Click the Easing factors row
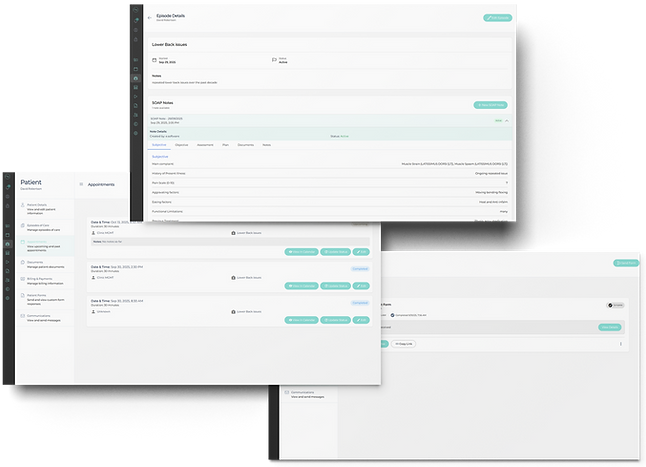This screenshot has width=646, height=467. coord(330,202)
